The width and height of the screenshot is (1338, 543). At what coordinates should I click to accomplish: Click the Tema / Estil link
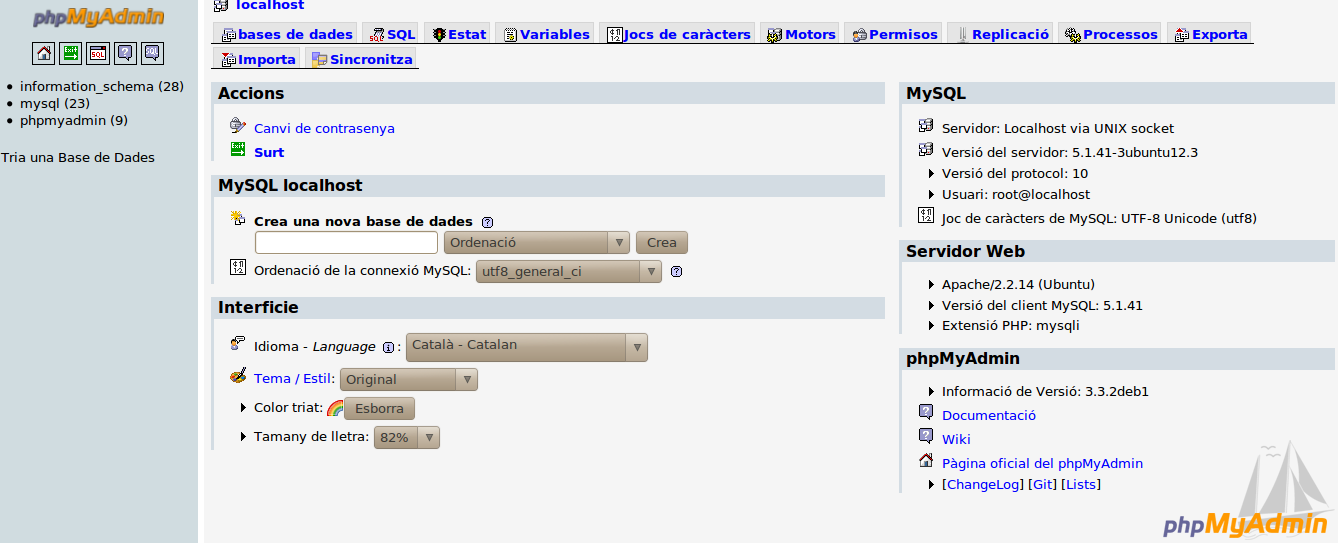click(292, 379)
